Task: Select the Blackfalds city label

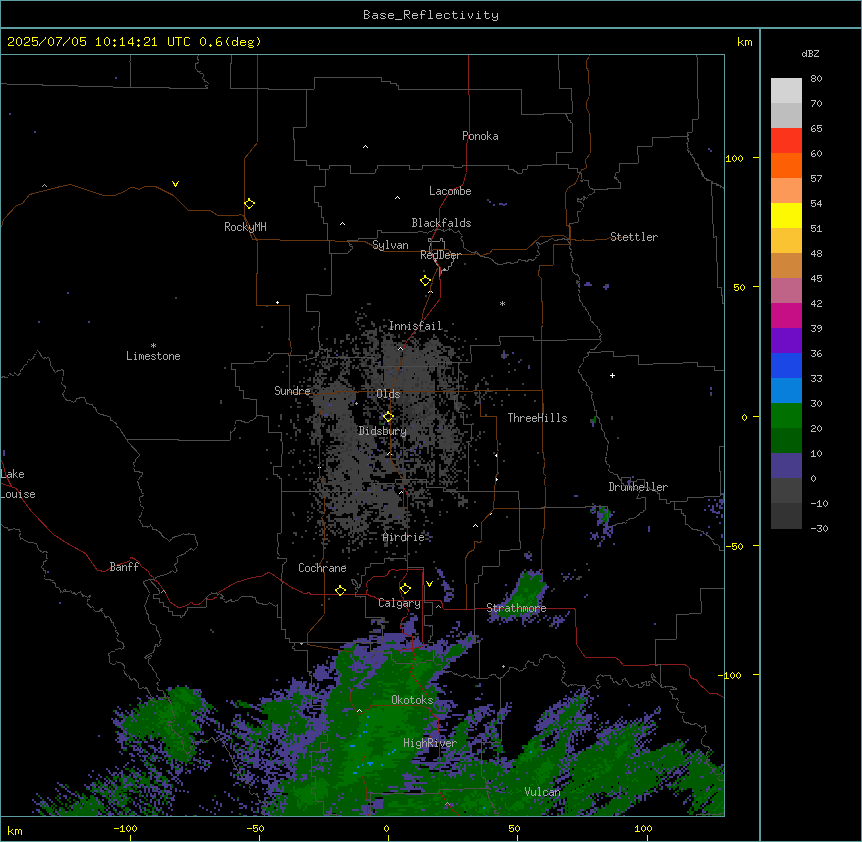Action: [441, 223]
